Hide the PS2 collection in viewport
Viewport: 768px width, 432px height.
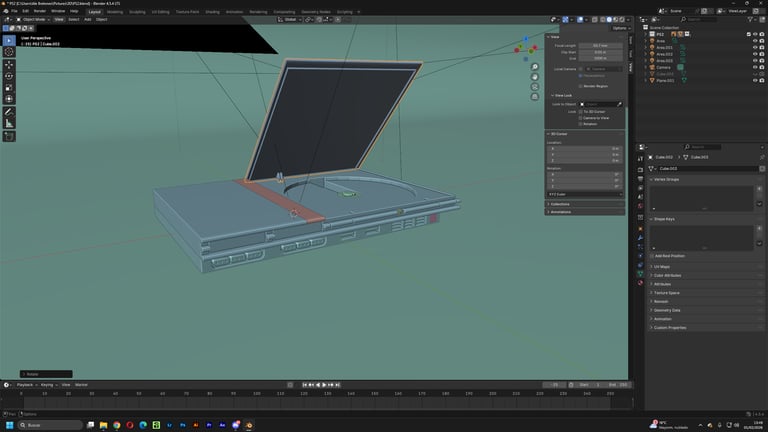click(755, 34)
